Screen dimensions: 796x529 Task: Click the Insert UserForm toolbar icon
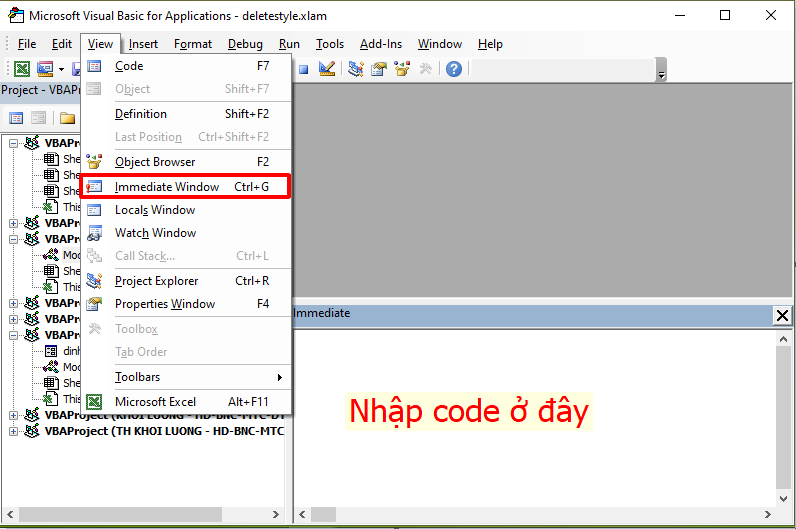(x=45, y=69)
